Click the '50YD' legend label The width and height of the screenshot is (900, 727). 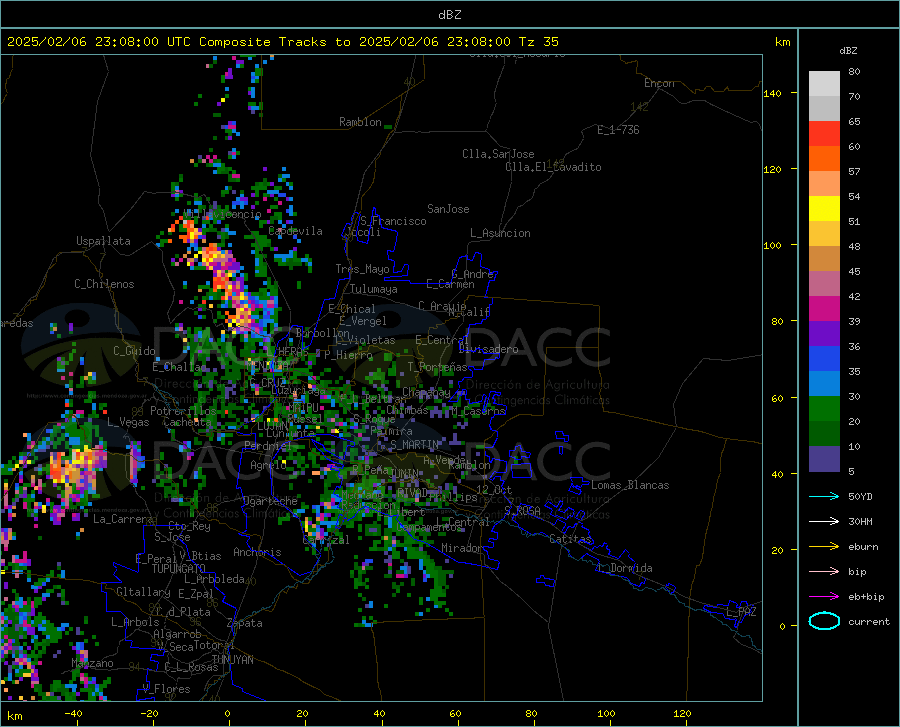coord(860,496)
